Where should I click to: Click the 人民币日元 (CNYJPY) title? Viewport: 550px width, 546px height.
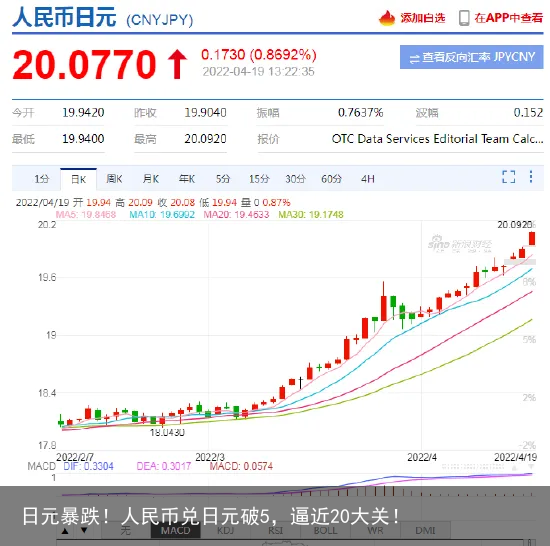pyautogui.click(x=102, y=18)
